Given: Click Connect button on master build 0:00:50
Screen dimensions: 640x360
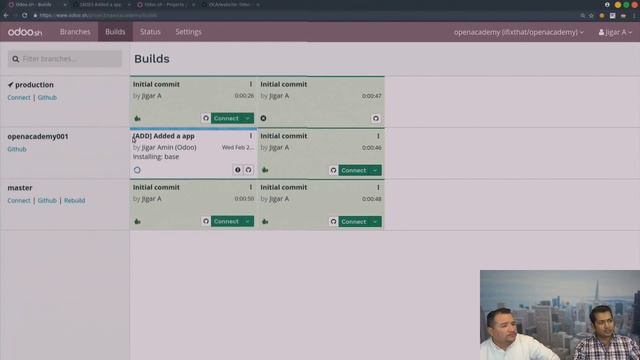Looking at the screenshot, I should pyautogui.click(x=226, y=221).
